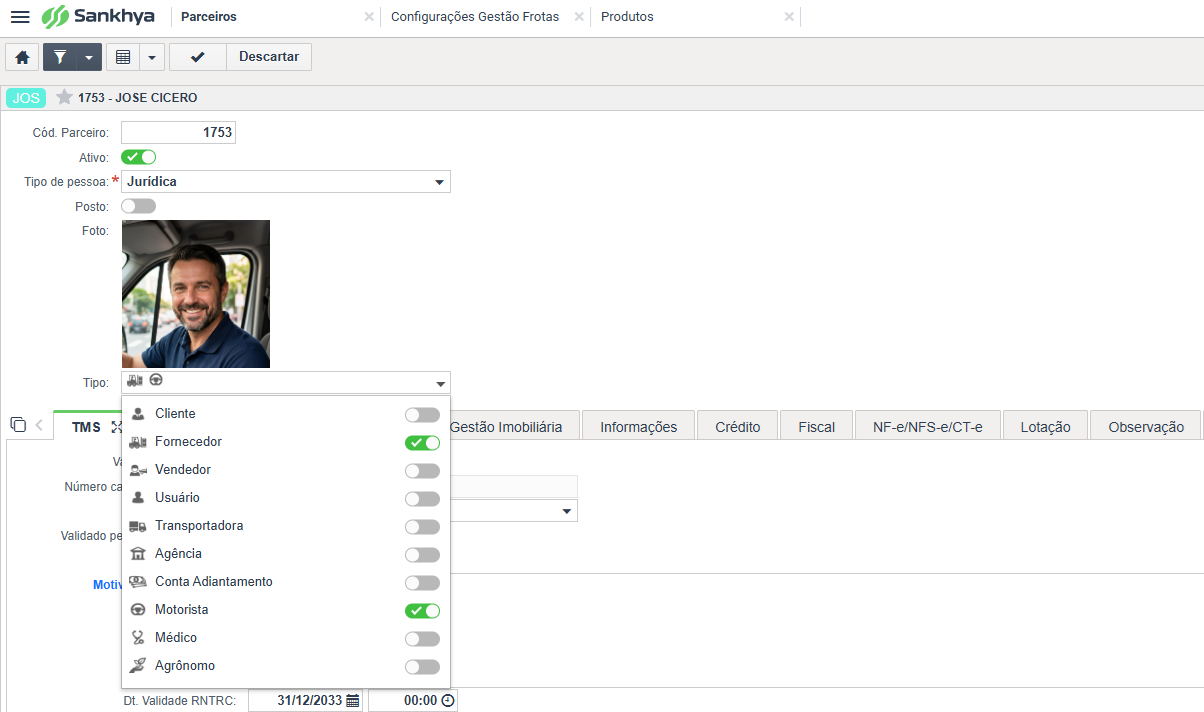Click the Cód. Parceiro field
The image size is (1204, 712).
point(178,133)
